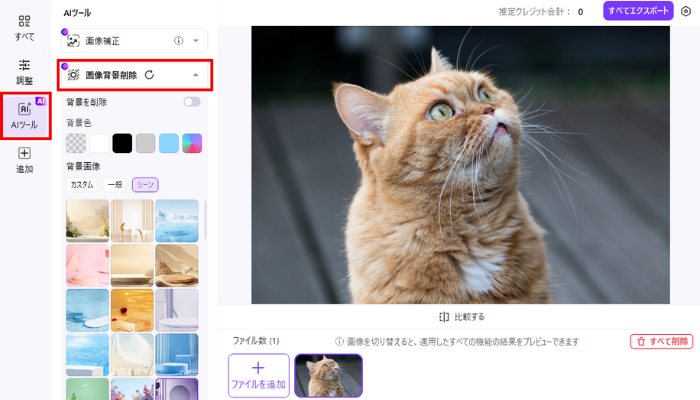
Task: Open the 追加 (Add) sidebar section
Action: pos(25,160)
